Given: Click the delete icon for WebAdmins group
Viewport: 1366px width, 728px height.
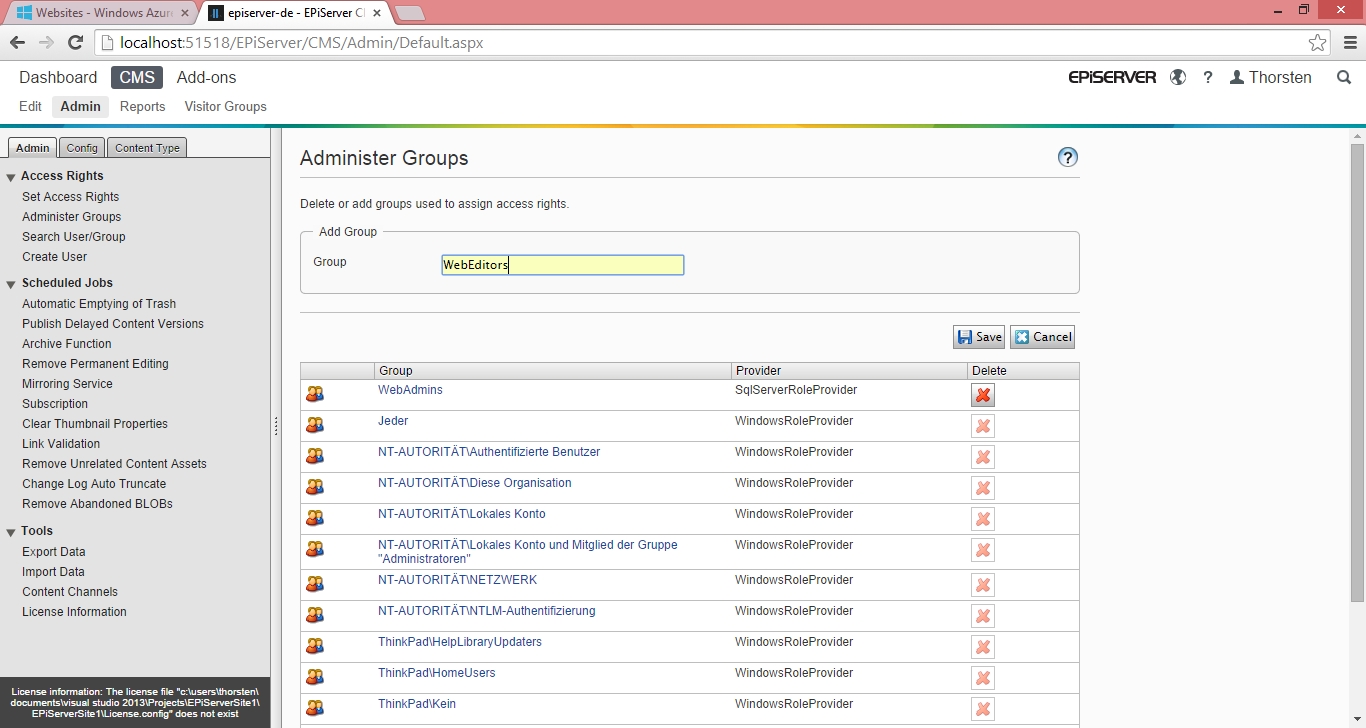Looking at the screenshot, I should (982, 395).
